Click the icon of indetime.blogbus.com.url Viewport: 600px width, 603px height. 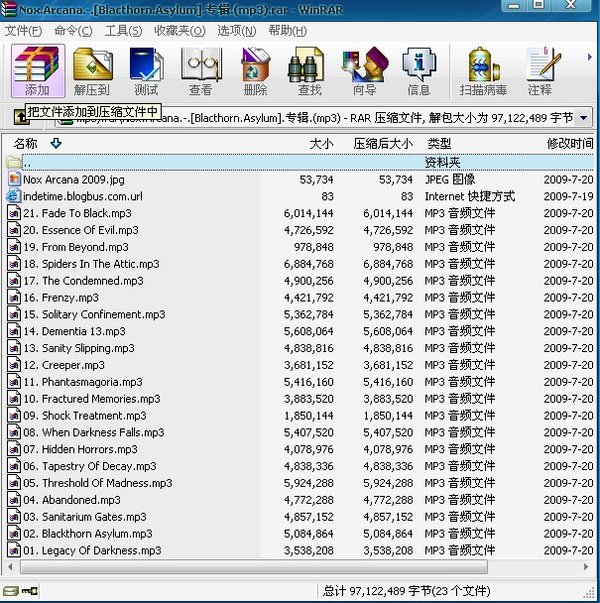pyautogui.click(x=13, y=196)
